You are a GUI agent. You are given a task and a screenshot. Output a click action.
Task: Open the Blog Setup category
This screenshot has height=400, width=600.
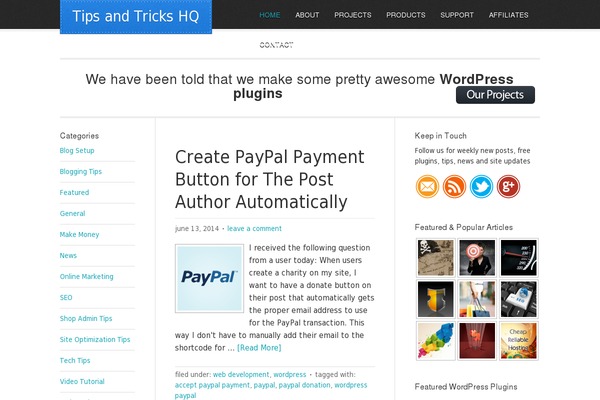tap(77, 150)
